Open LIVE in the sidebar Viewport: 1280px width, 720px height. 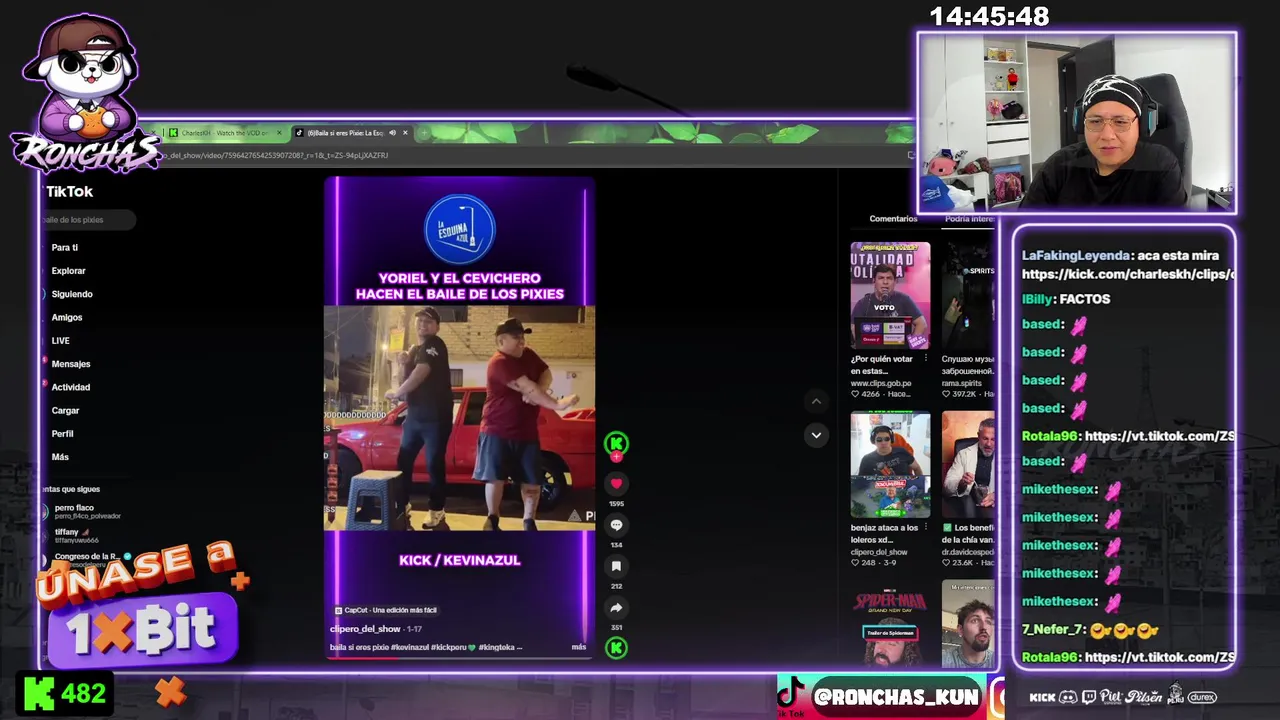[x=61, y=341]
